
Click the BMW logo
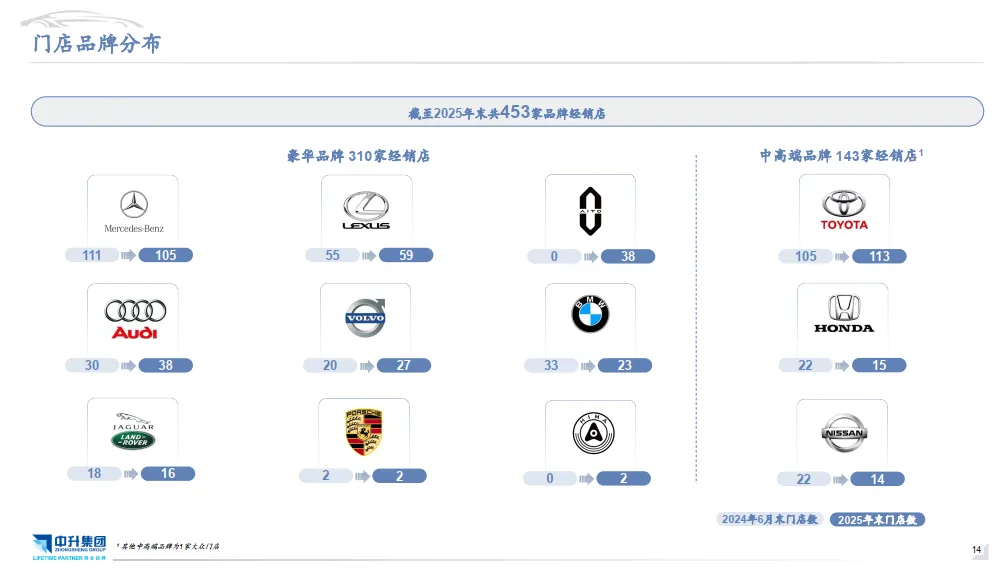point(590,314)
